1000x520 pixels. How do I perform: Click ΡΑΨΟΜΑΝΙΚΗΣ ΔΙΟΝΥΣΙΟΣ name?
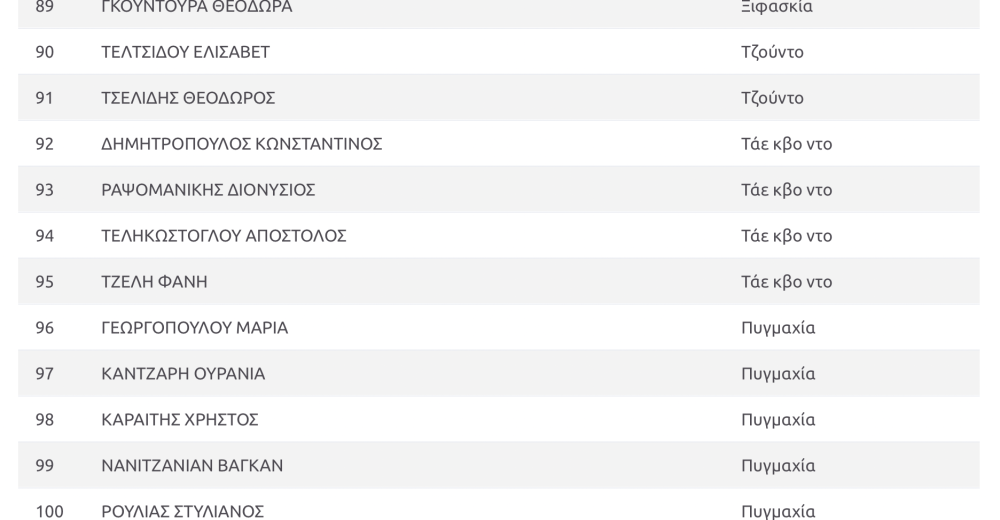209,189
